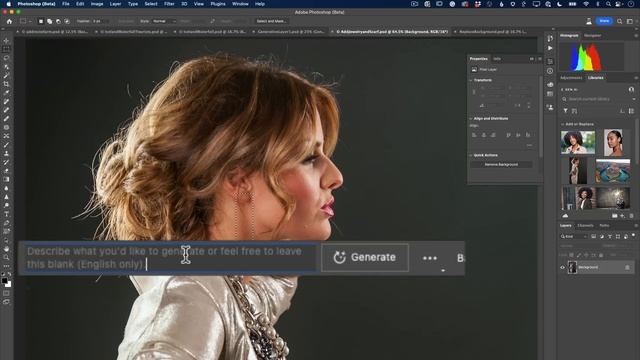Open the Kind filter dropdown in Layers
This screenshot has height=360, width=640.
pyautogui.click(x=574, y=236)
